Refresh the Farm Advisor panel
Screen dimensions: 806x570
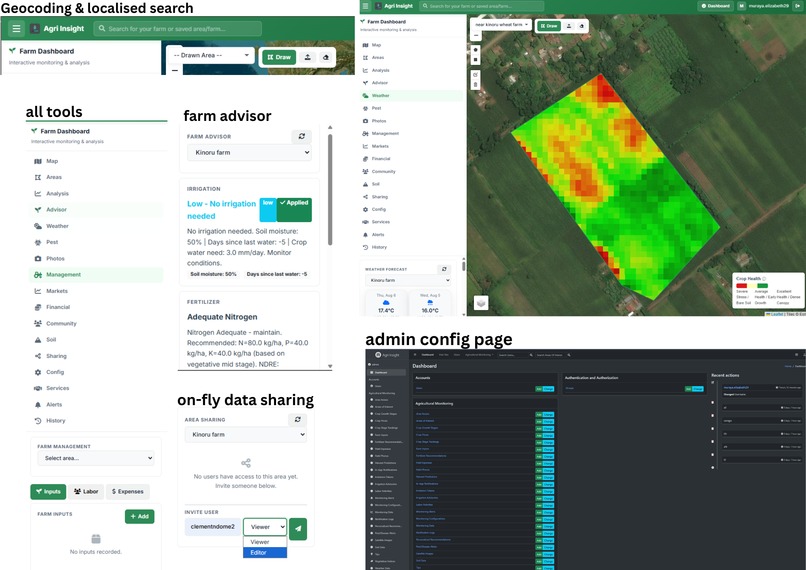coord(302,136)
